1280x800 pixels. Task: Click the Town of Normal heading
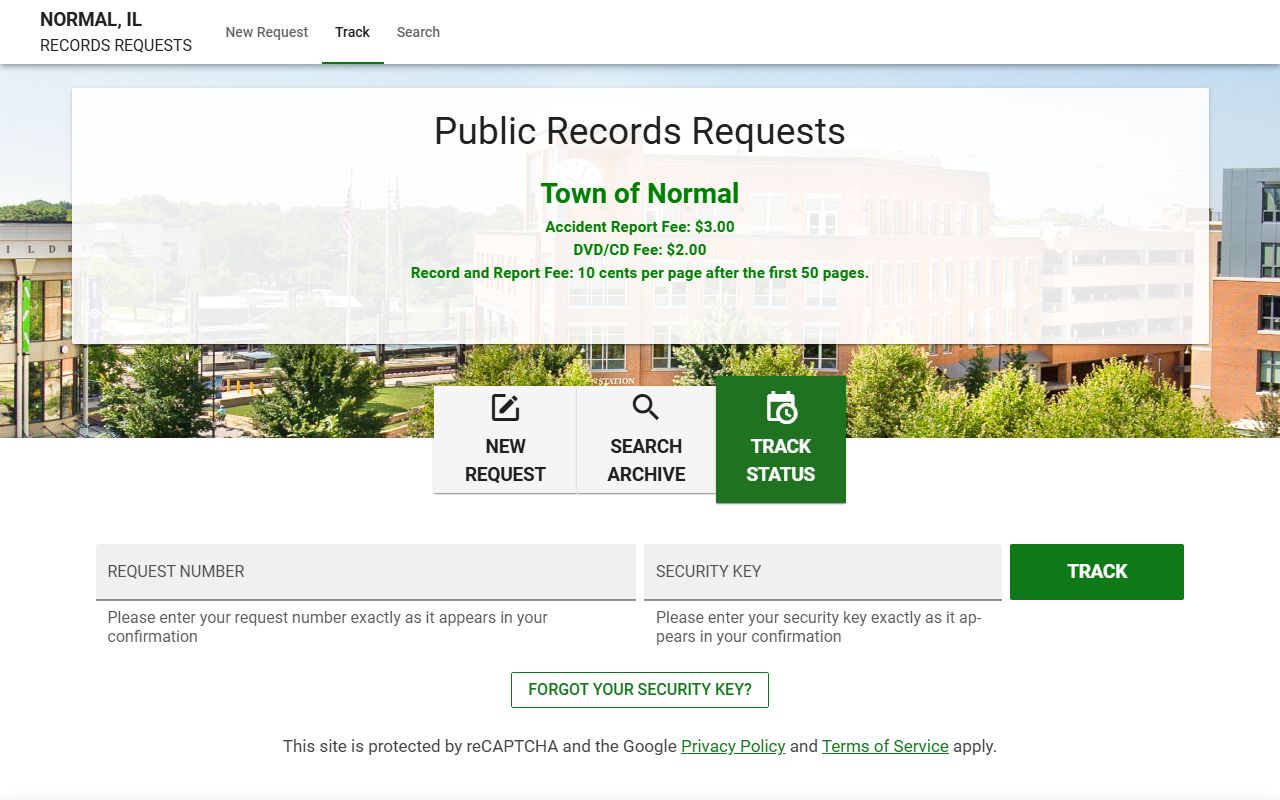point(640,193)
